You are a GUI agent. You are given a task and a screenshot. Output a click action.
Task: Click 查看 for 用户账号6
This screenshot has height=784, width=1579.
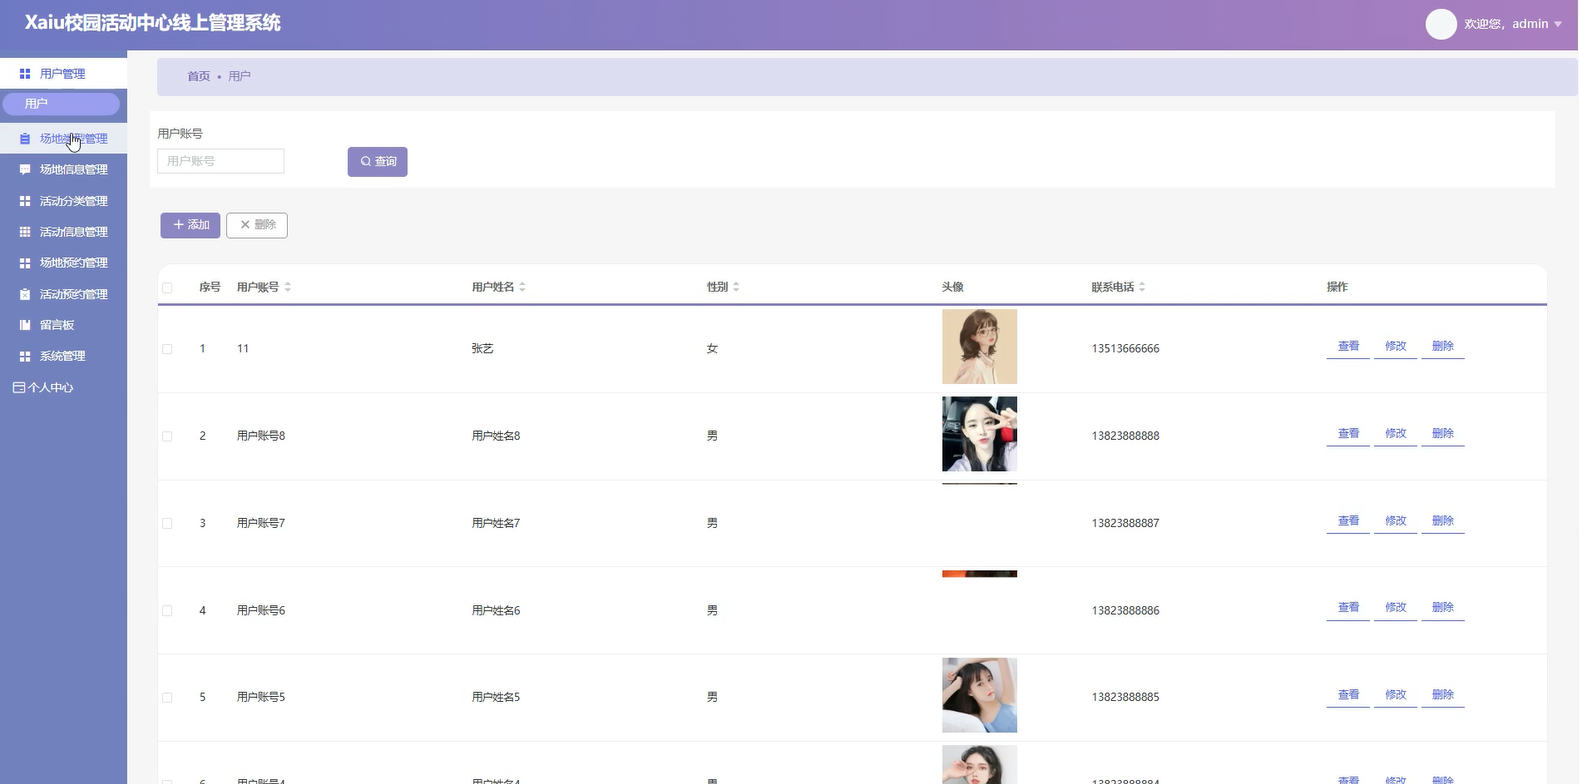pos(1348,608)
